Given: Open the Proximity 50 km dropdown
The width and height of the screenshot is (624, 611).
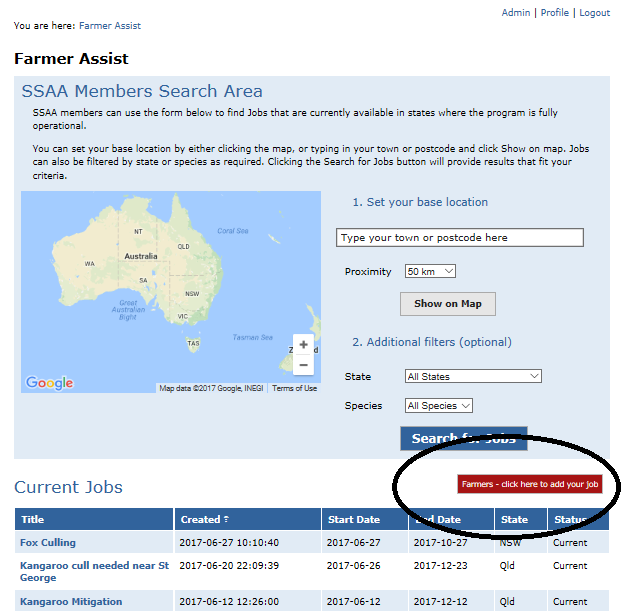Looking at the screenshot, I should coord(430,271).
